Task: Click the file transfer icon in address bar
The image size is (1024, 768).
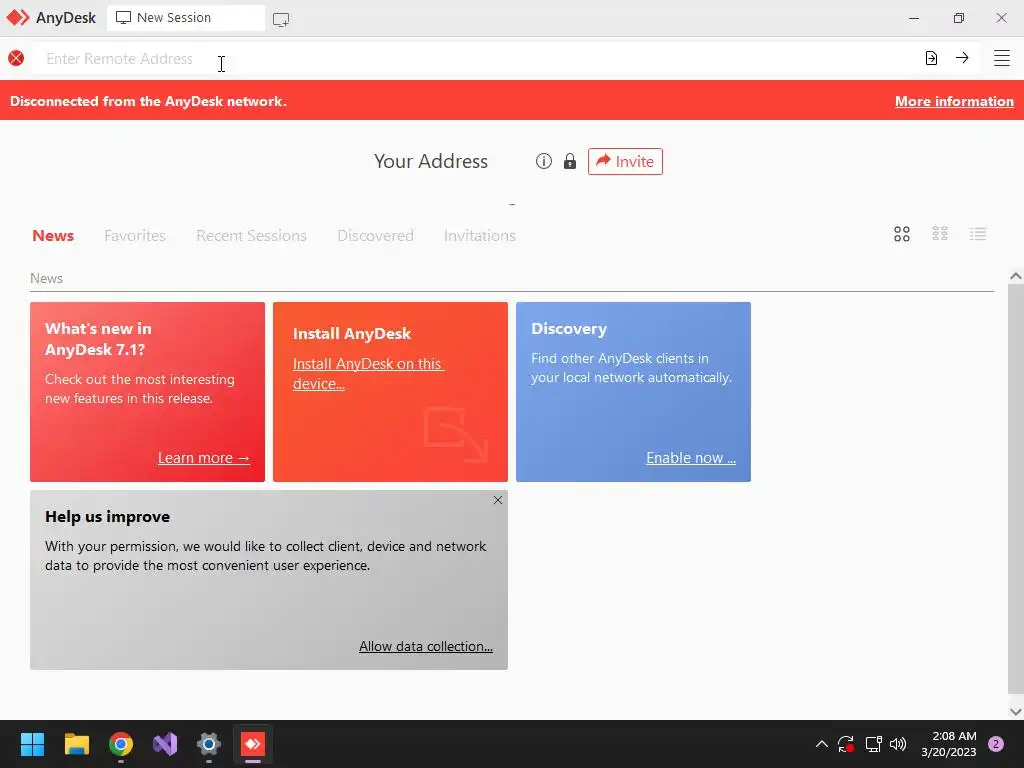Action: click(x=931, y=58)
